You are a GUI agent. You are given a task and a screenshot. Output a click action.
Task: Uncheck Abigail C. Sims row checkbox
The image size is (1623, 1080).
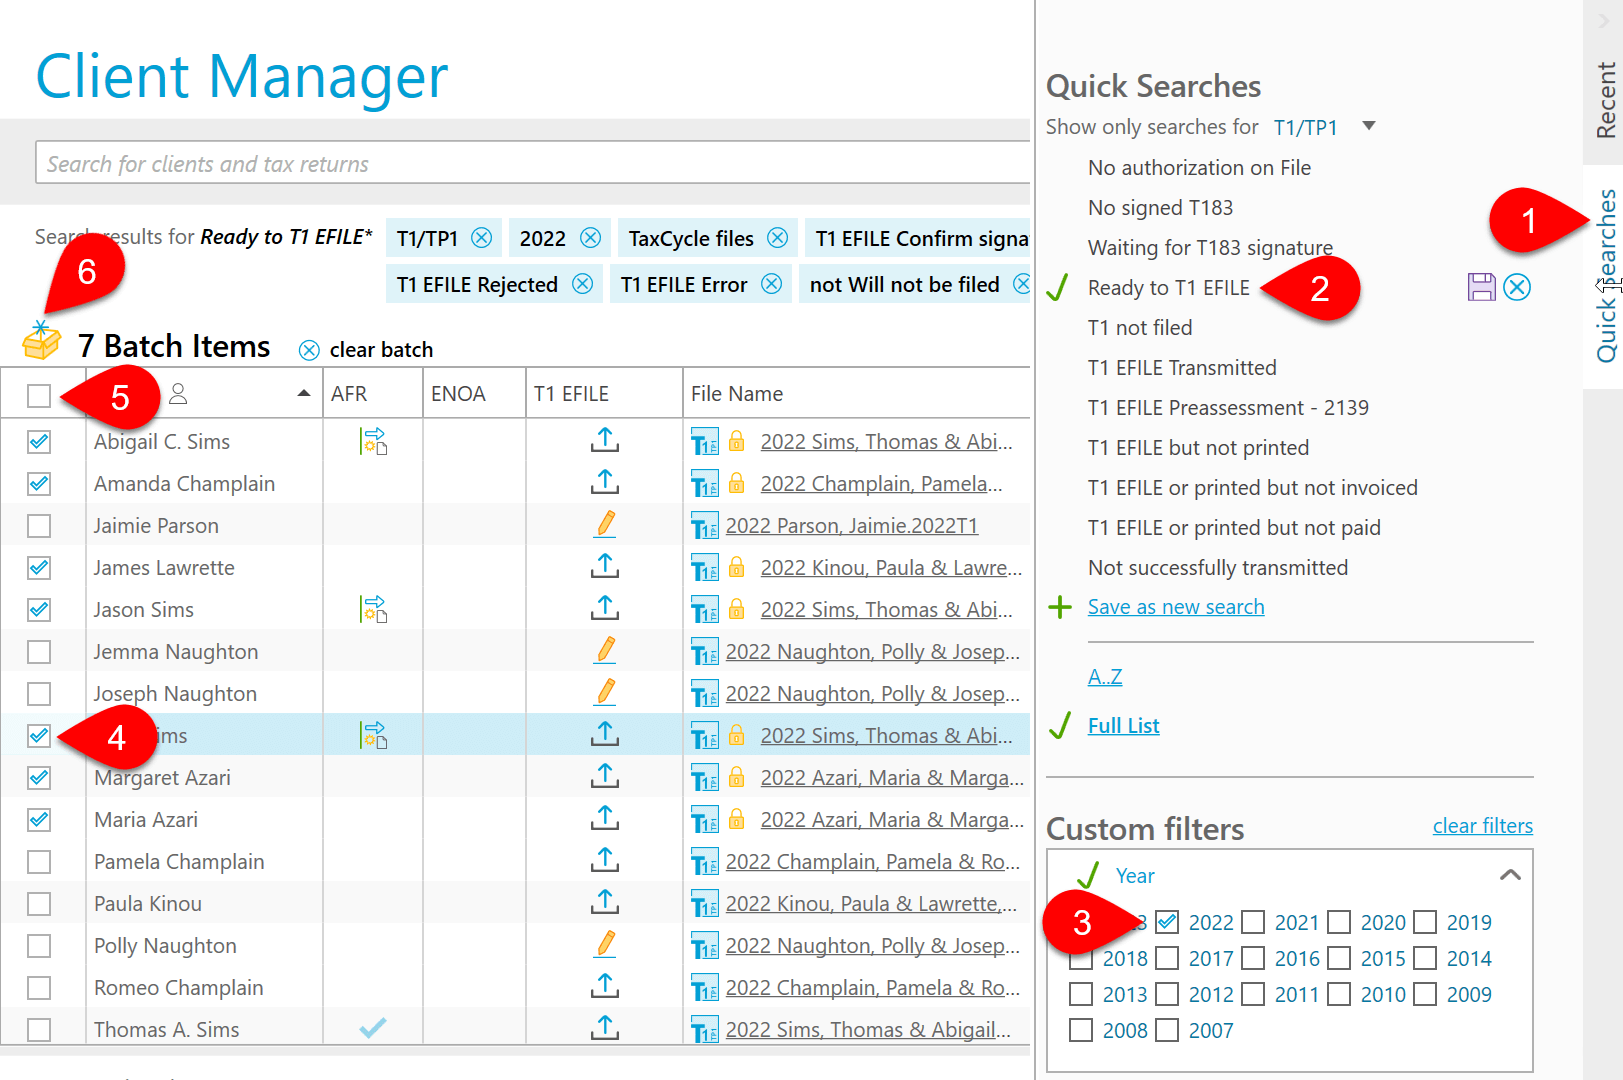click(x=39, y=441)
